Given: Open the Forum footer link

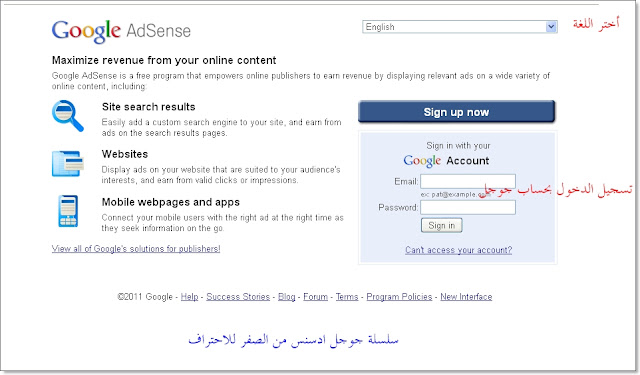Looking at the screenshot, I should click(x=316, y=297).
